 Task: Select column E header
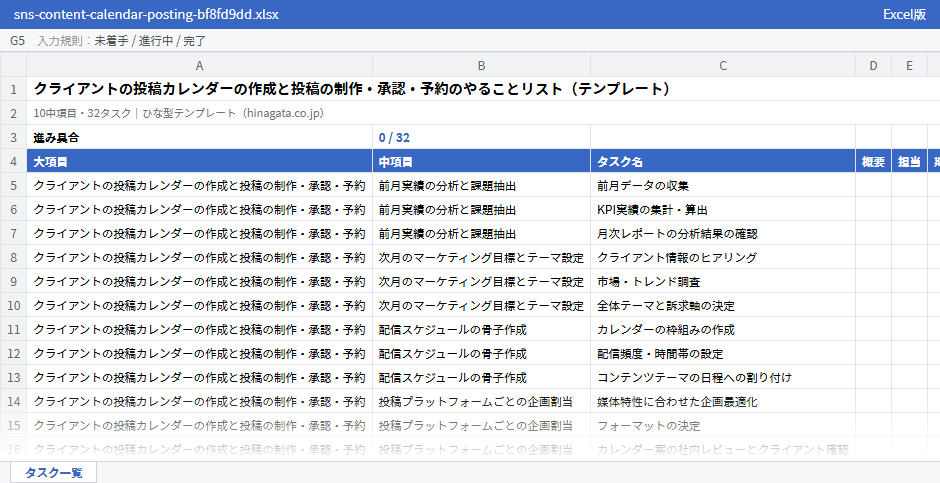click(909, 65)
